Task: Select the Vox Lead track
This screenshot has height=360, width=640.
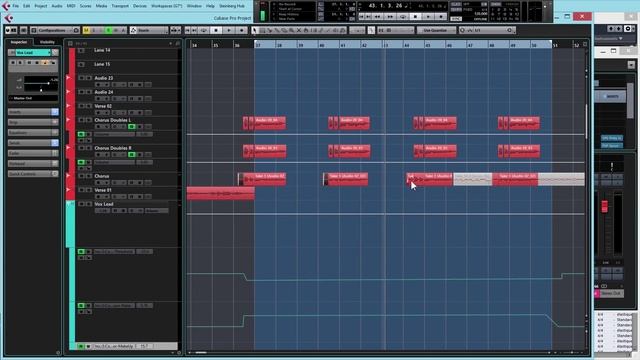Action: tap(104, 204)
